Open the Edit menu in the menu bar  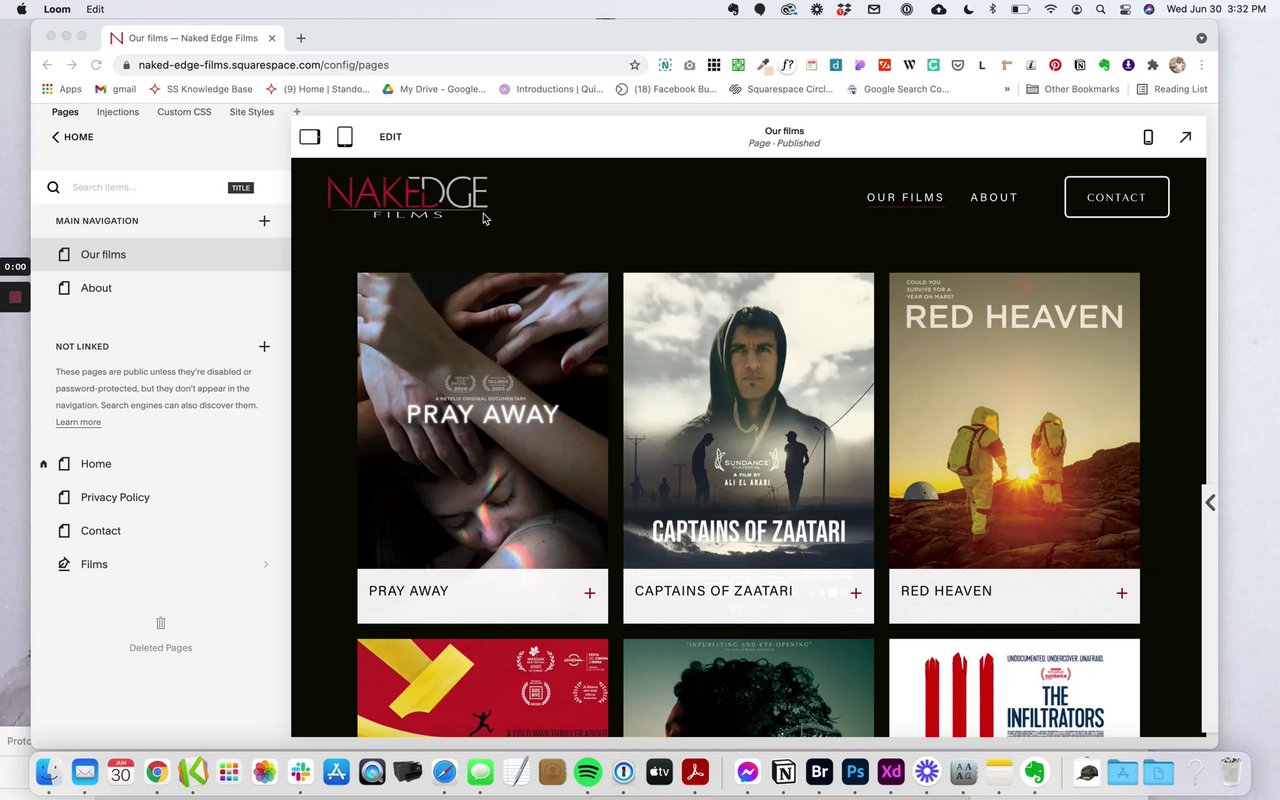click(95, 9)
